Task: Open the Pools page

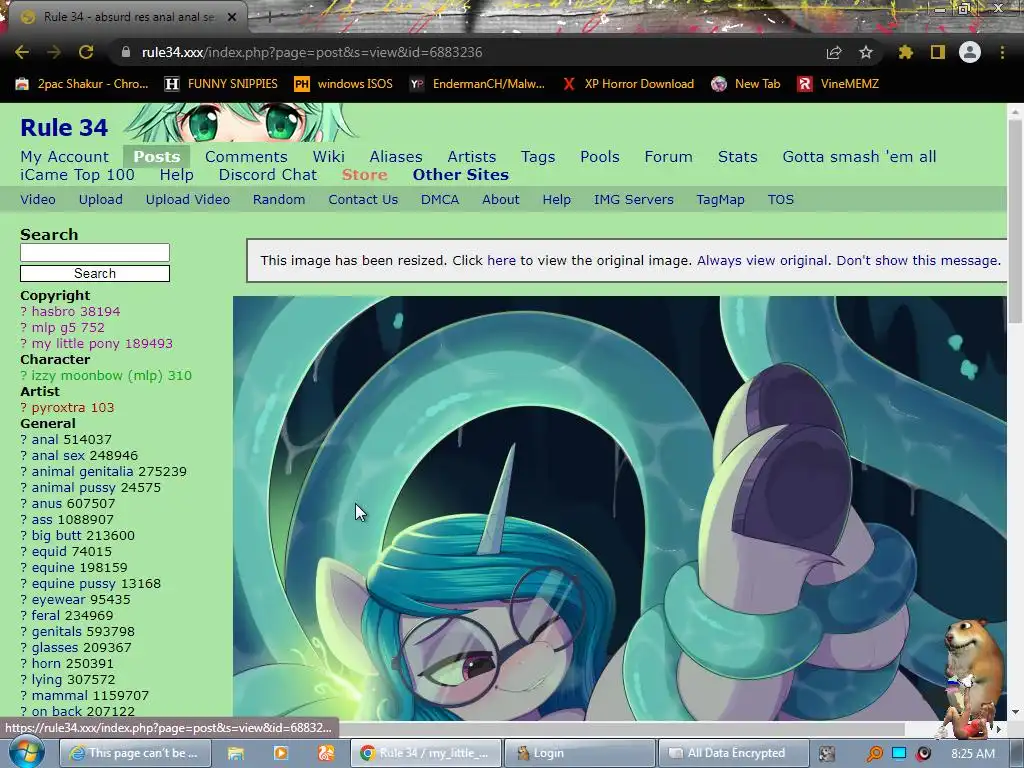Action: click(x=600, y=157)
